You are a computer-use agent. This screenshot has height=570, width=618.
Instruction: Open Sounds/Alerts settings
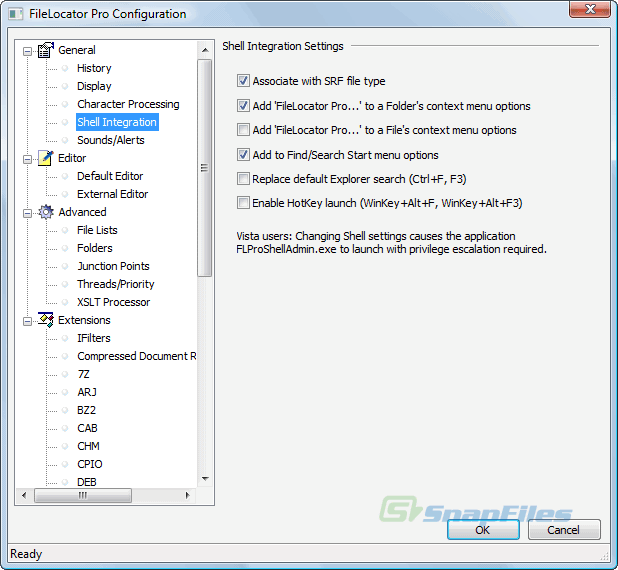pos(111,140)
